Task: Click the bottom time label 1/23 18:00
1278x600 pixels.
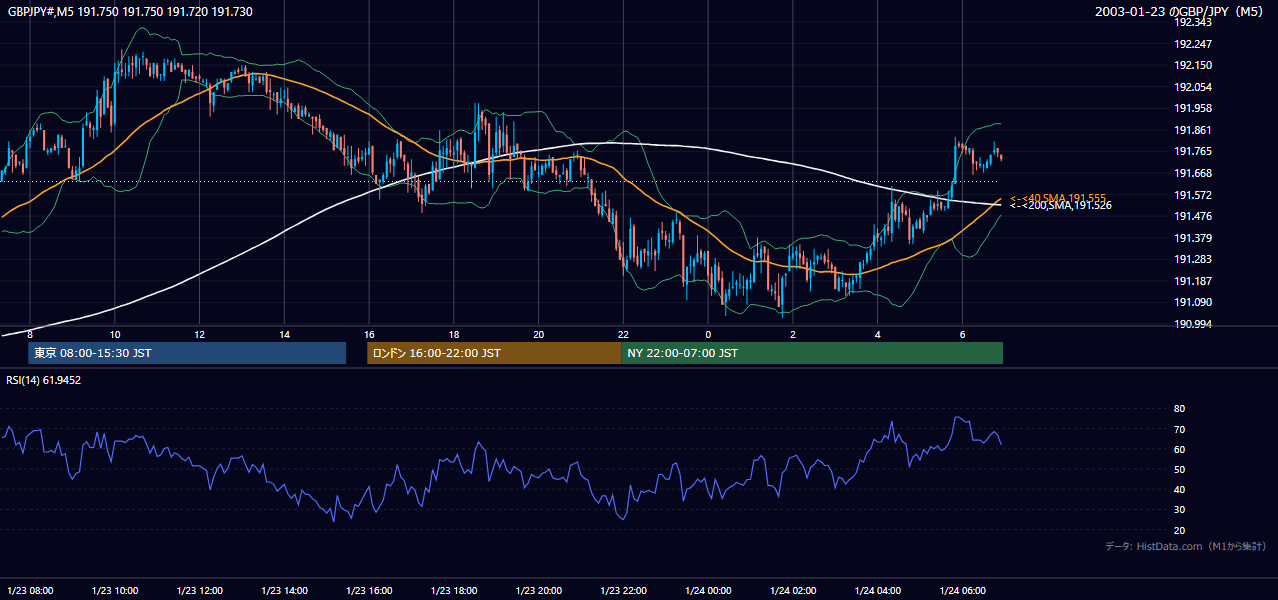Action: point(454,591)
